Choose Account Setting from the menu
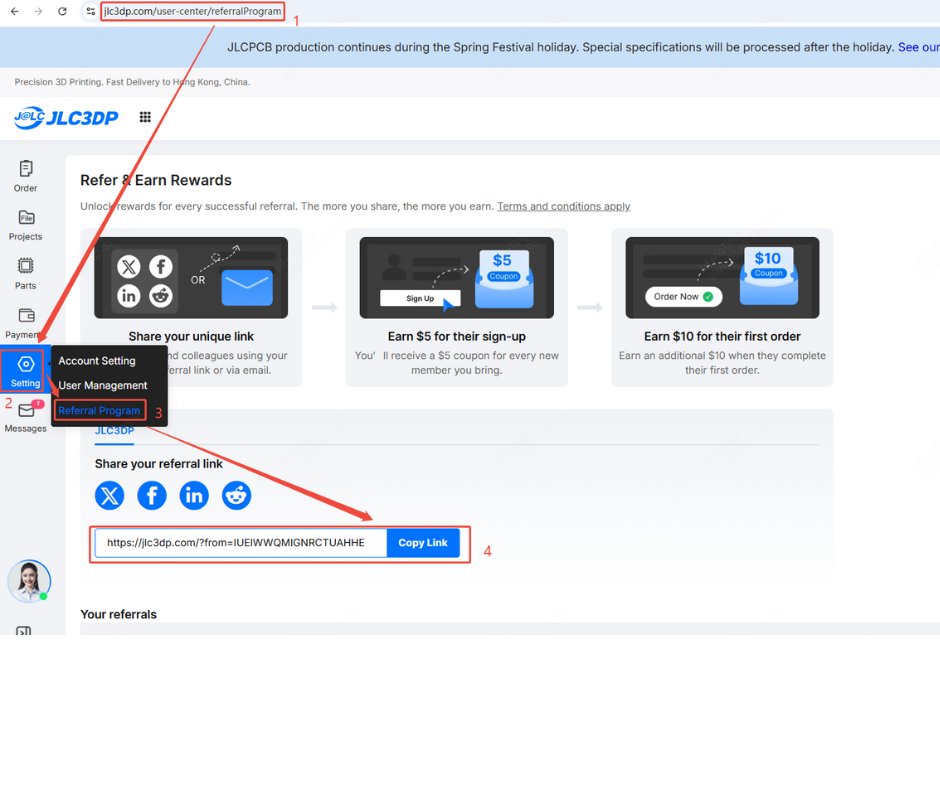This screenshot has width=940, height=788. point(97,361)
